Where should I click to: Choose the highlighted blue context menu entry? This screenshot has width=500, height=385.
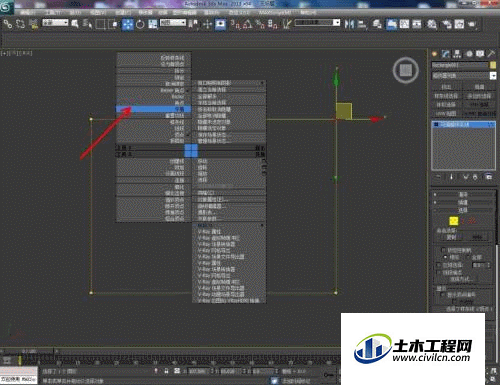click(x=153, y=109)
